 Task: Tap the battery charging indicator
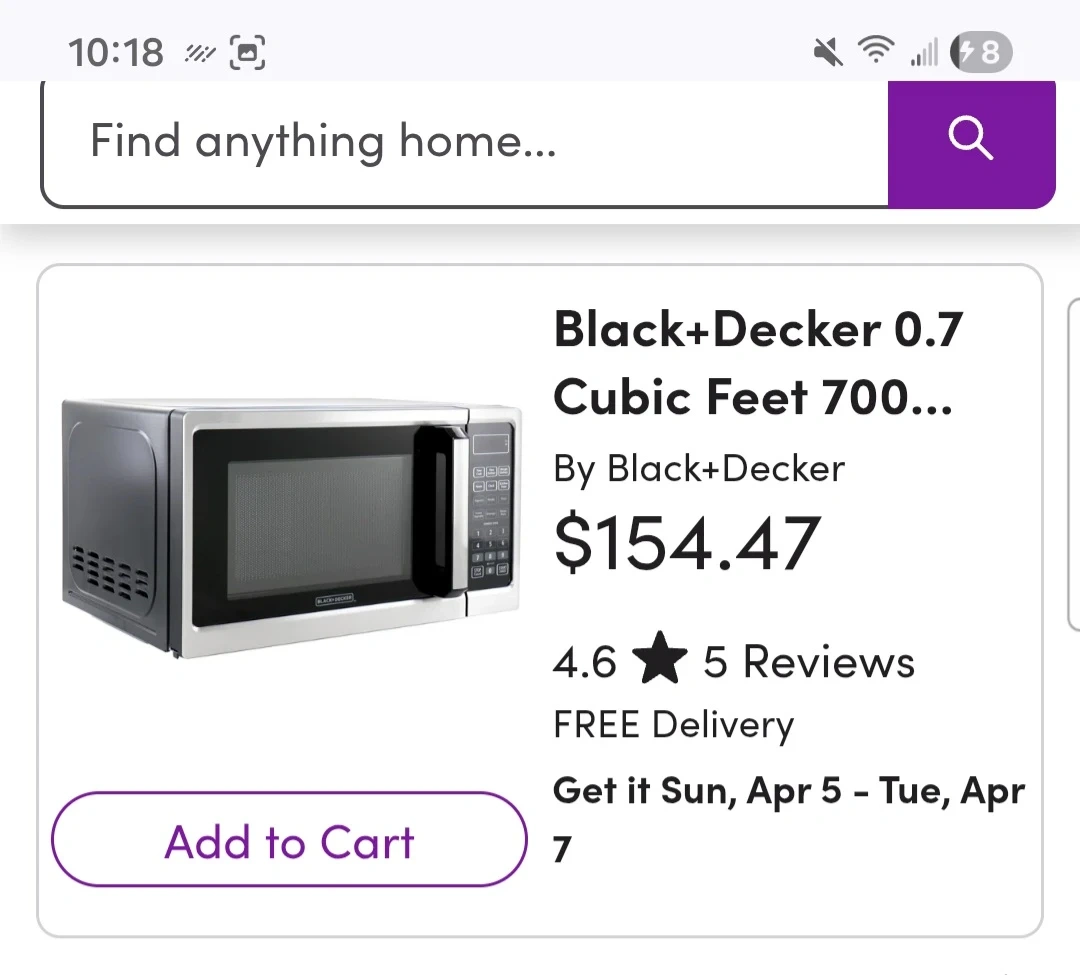click(981, 51)
